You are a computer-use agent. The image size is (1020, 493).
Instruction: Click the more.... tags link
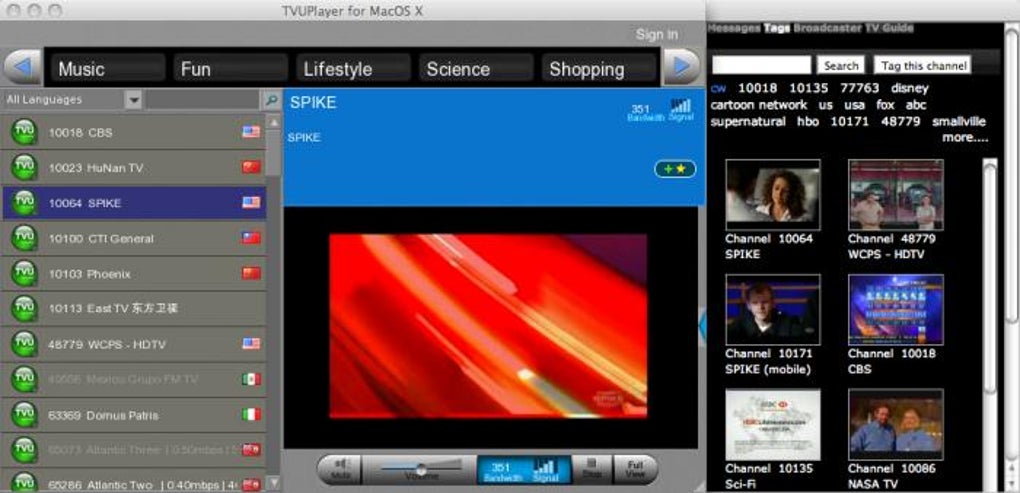[965, 137]
